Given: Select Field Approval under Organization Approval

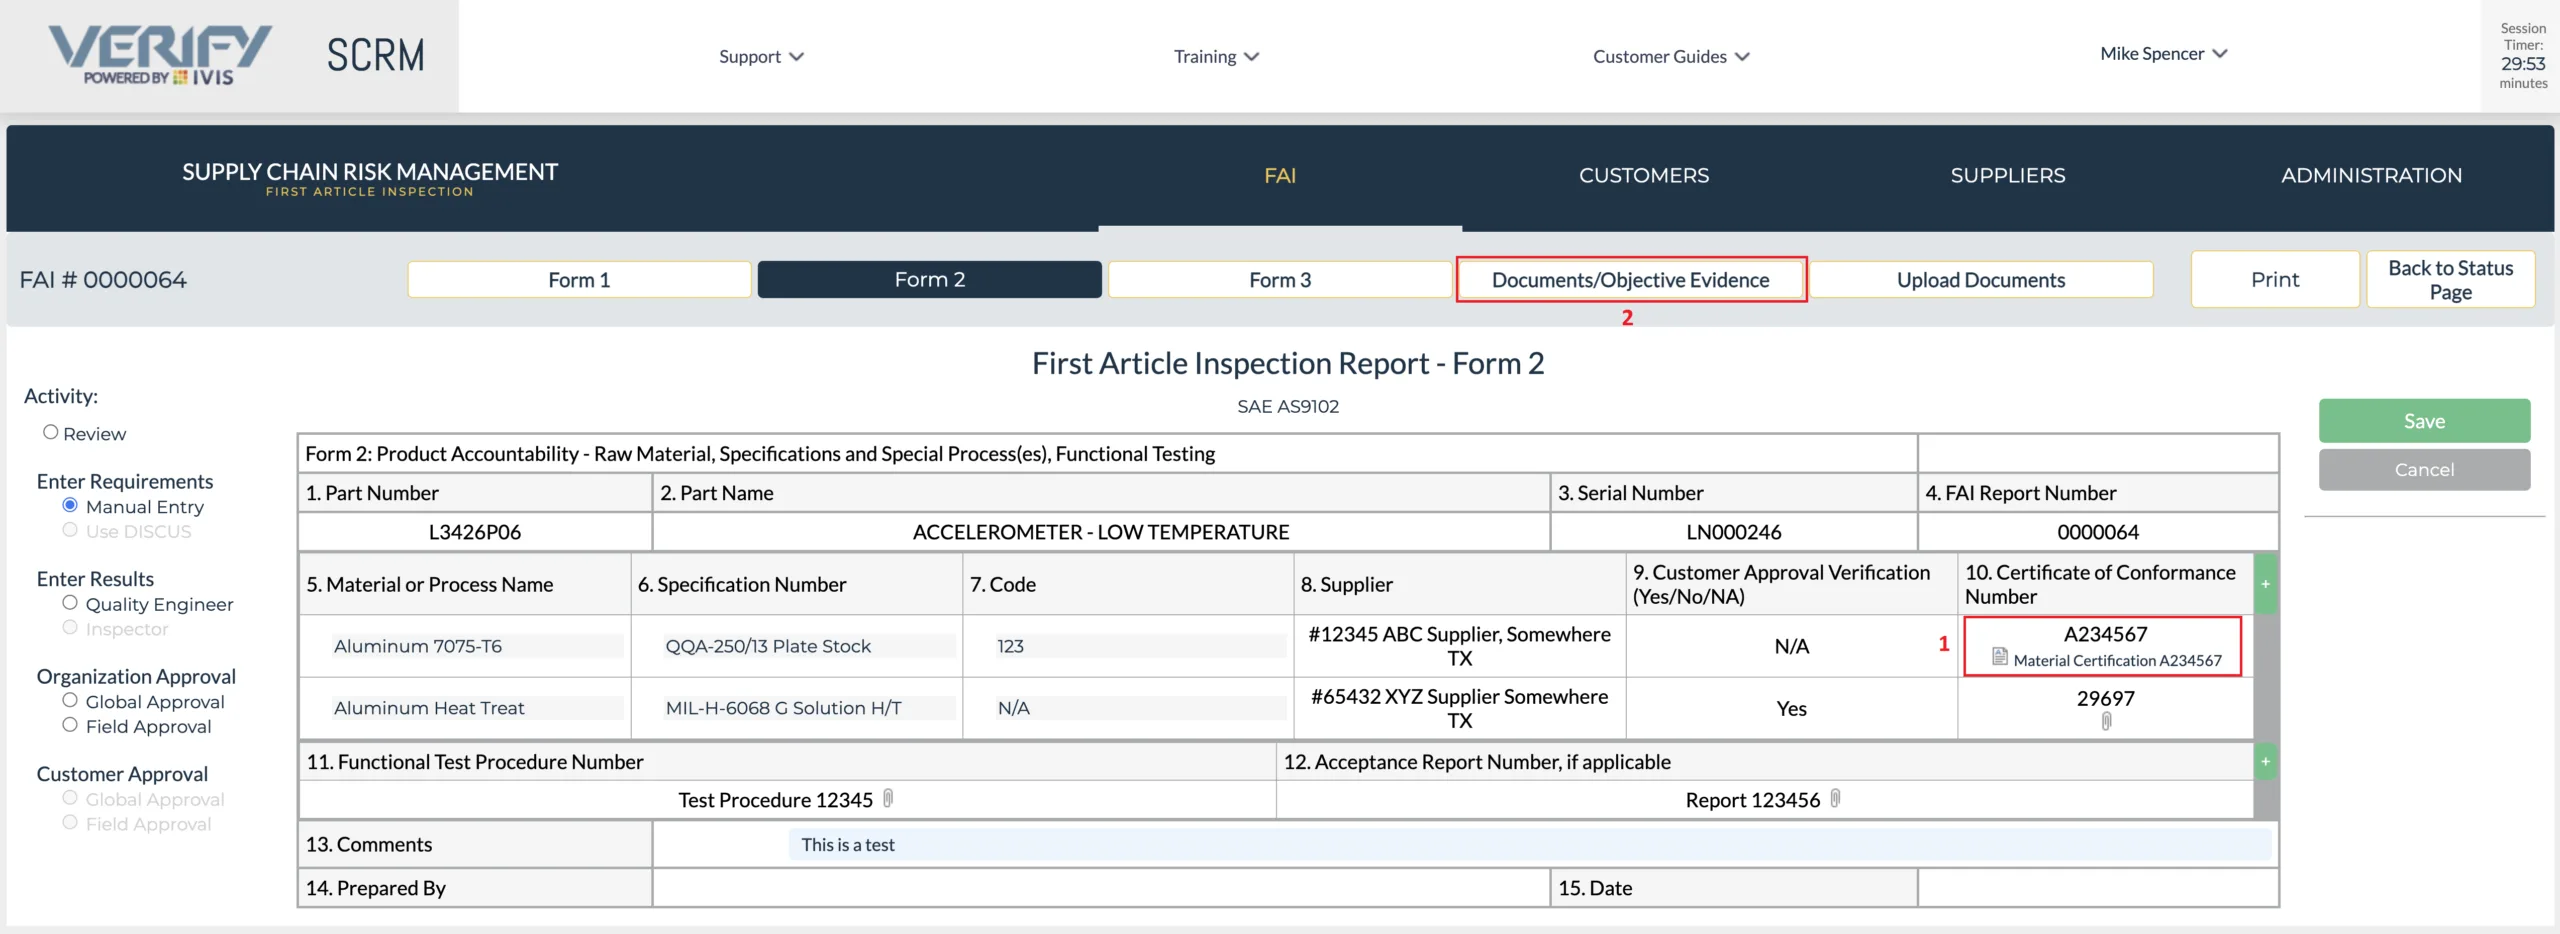Looking at the screenshot, I should pos(70,724).
